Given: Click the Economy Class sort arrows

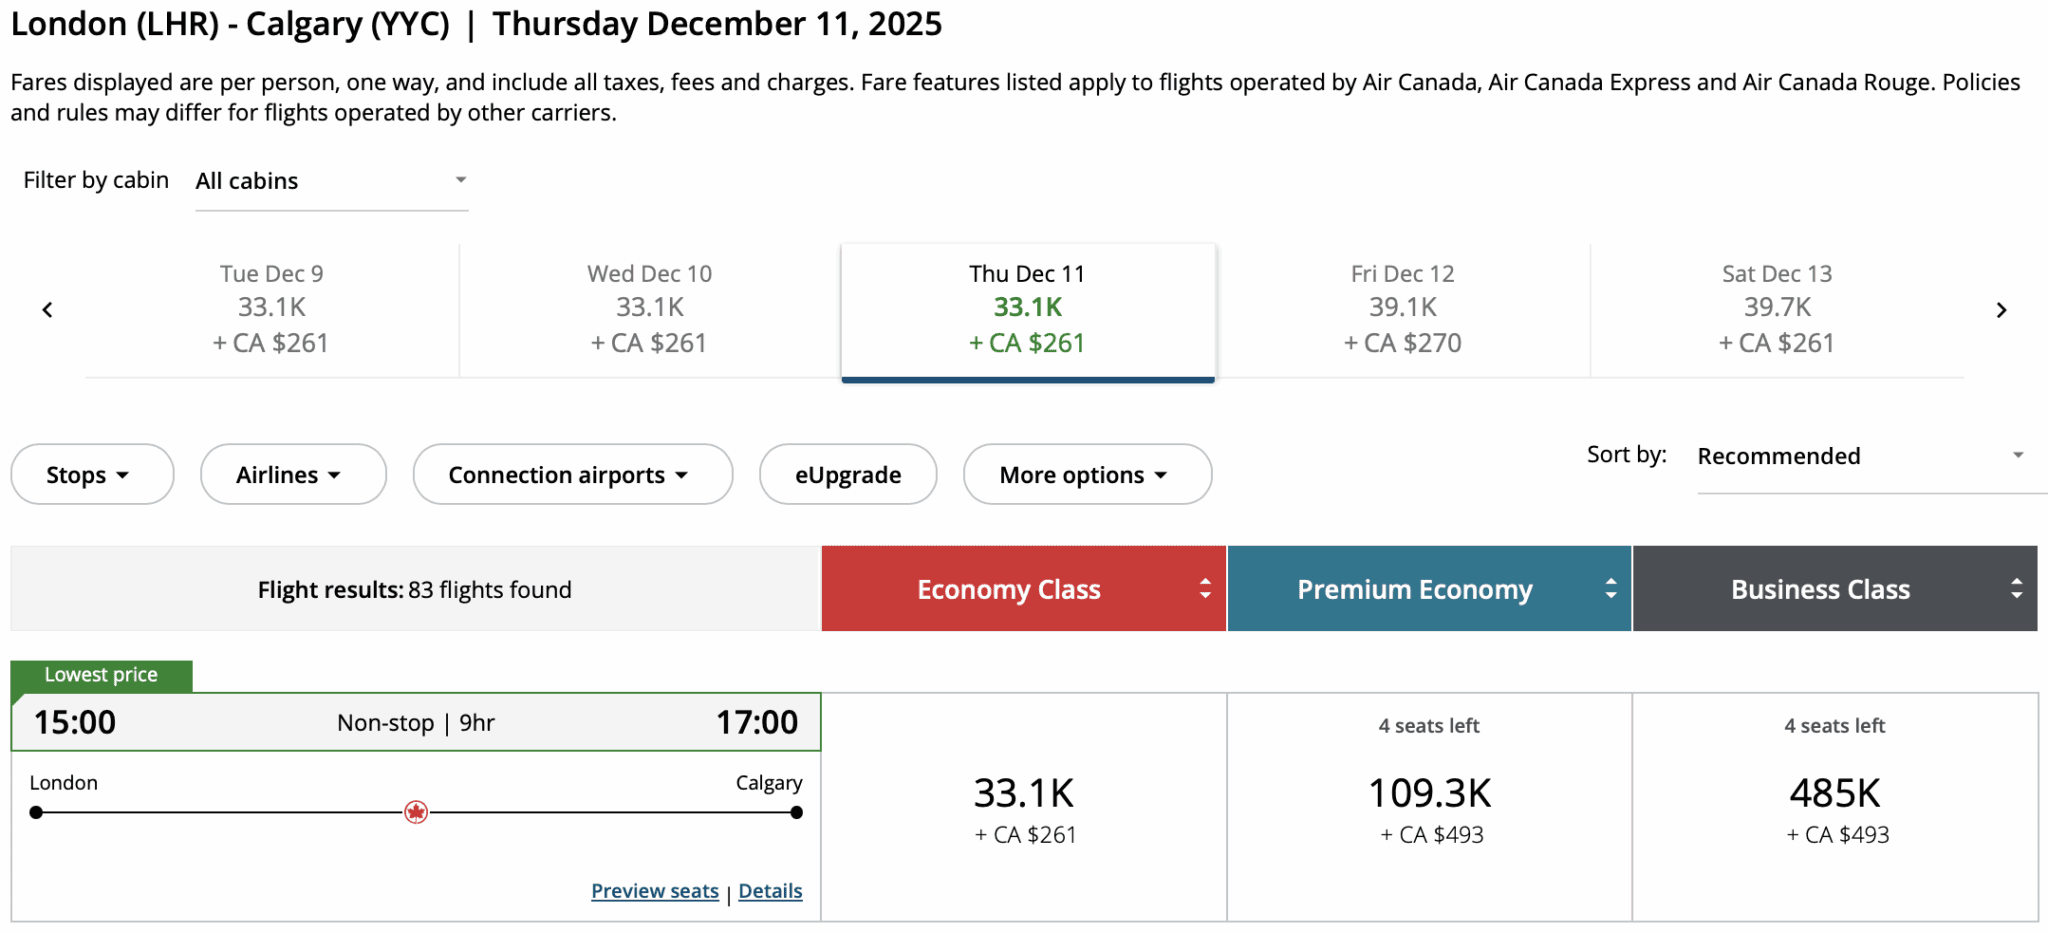Looking at the screenshot, I should coord(1204,589).
